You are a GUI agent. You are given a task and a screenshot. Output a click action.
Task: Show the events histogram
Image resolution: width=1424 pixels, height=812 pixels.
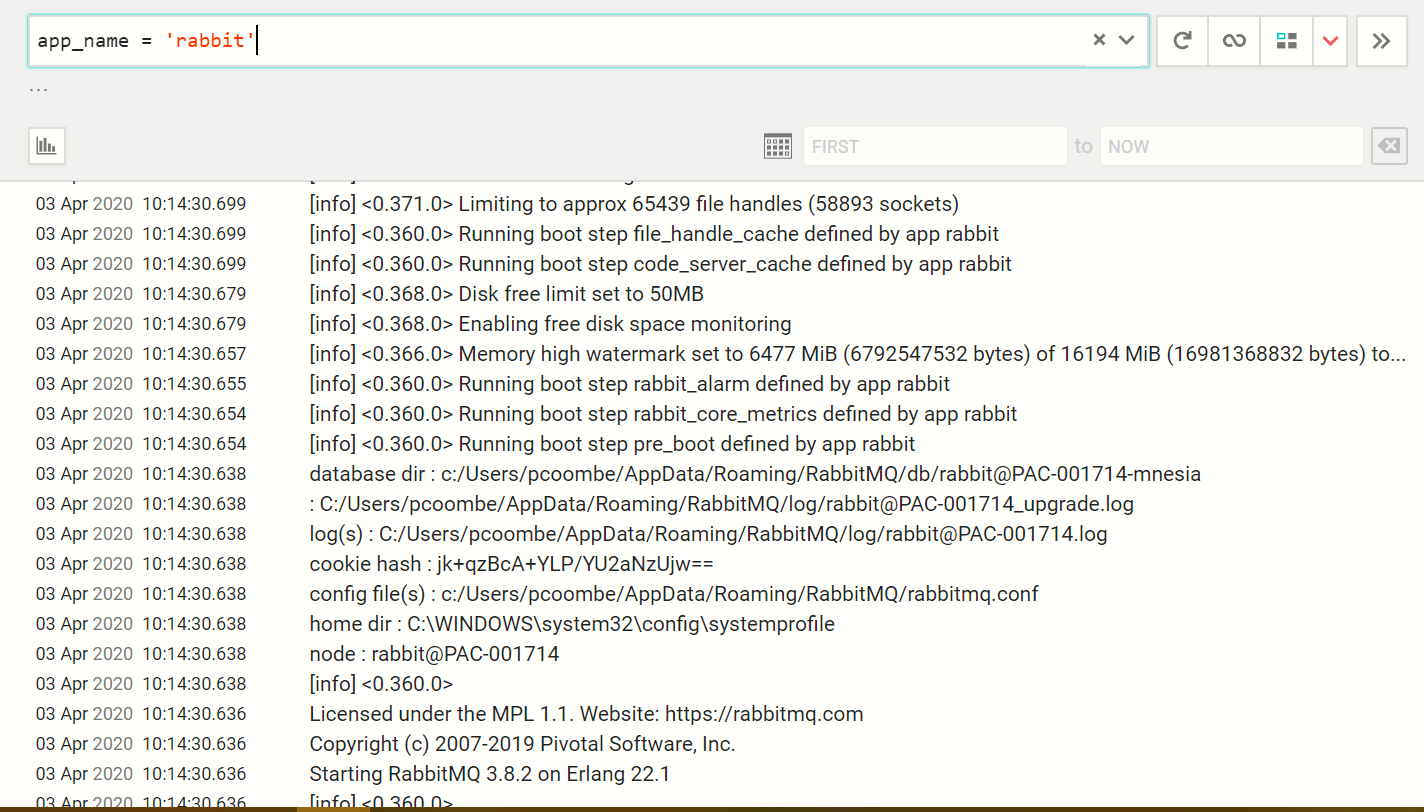point(46,145)
